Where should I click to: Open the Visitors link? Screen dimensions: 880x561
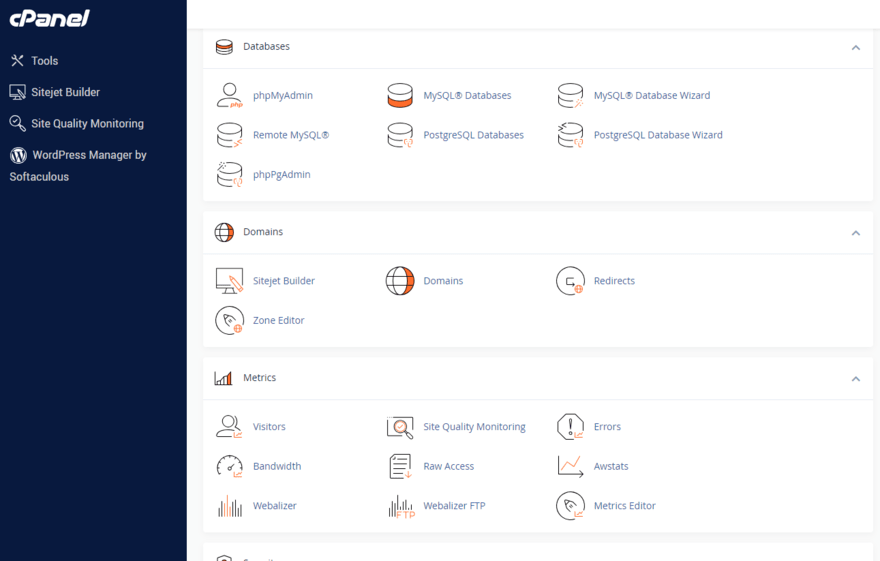point(269,426)
